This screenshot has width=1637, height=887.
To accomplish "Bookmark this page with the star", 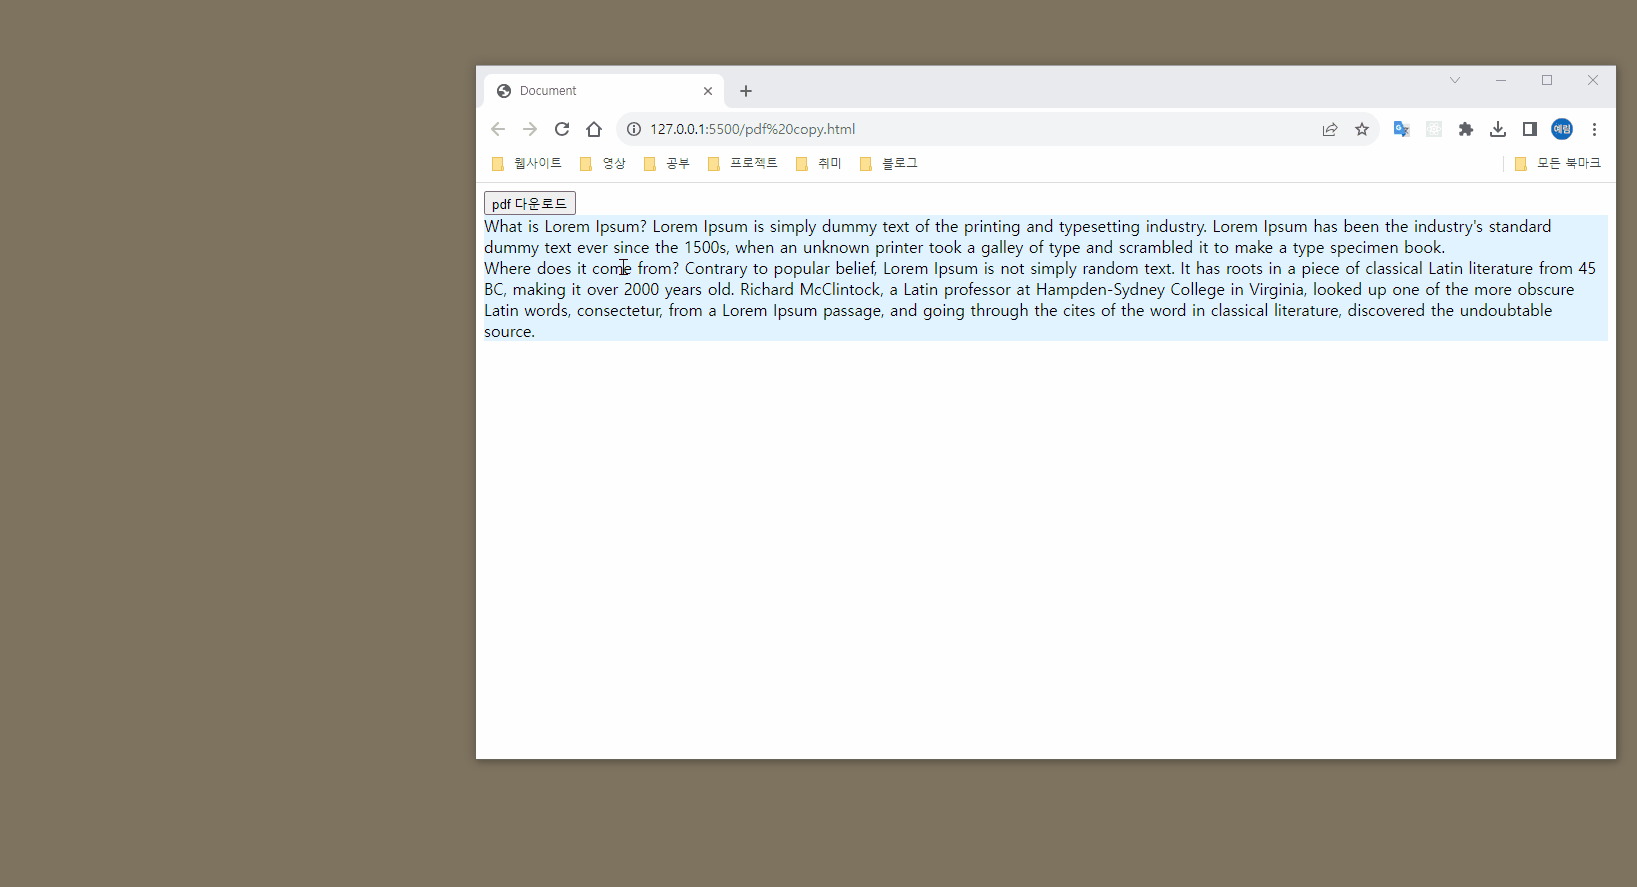I will [1362, 129].
